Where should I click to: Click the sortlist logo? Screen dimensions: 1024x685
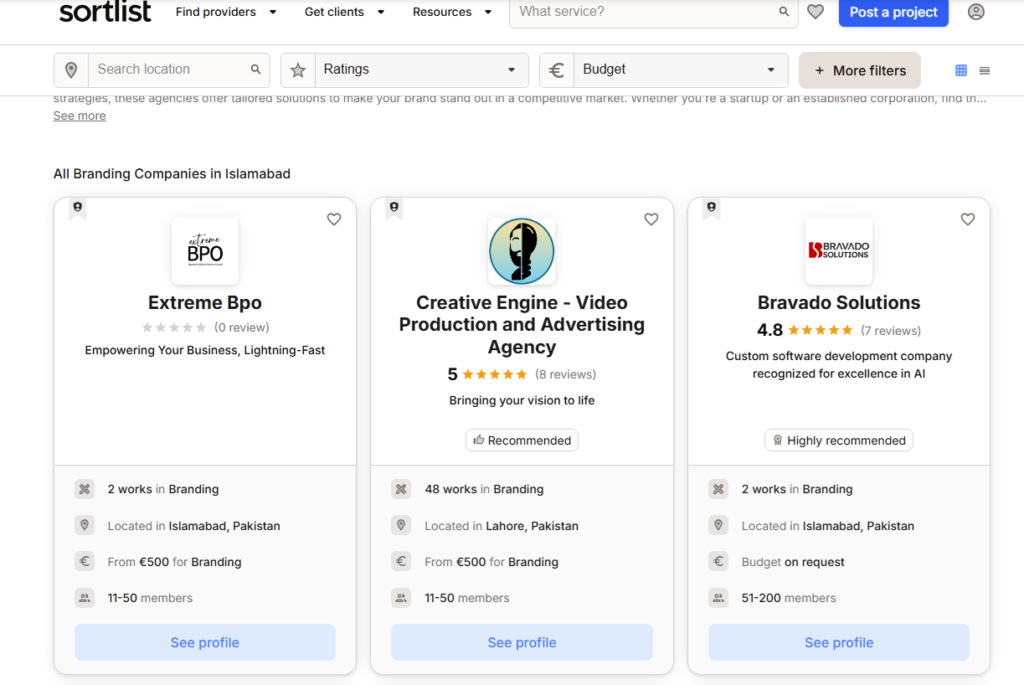pyautogui.click(x=104, y=11)
